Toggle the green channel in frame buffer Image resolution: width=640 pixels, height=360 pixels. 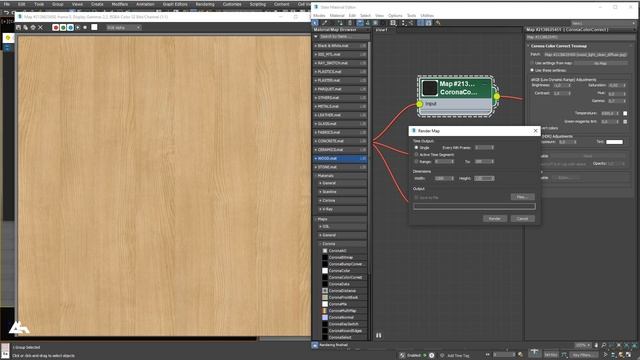pos(63,27)
